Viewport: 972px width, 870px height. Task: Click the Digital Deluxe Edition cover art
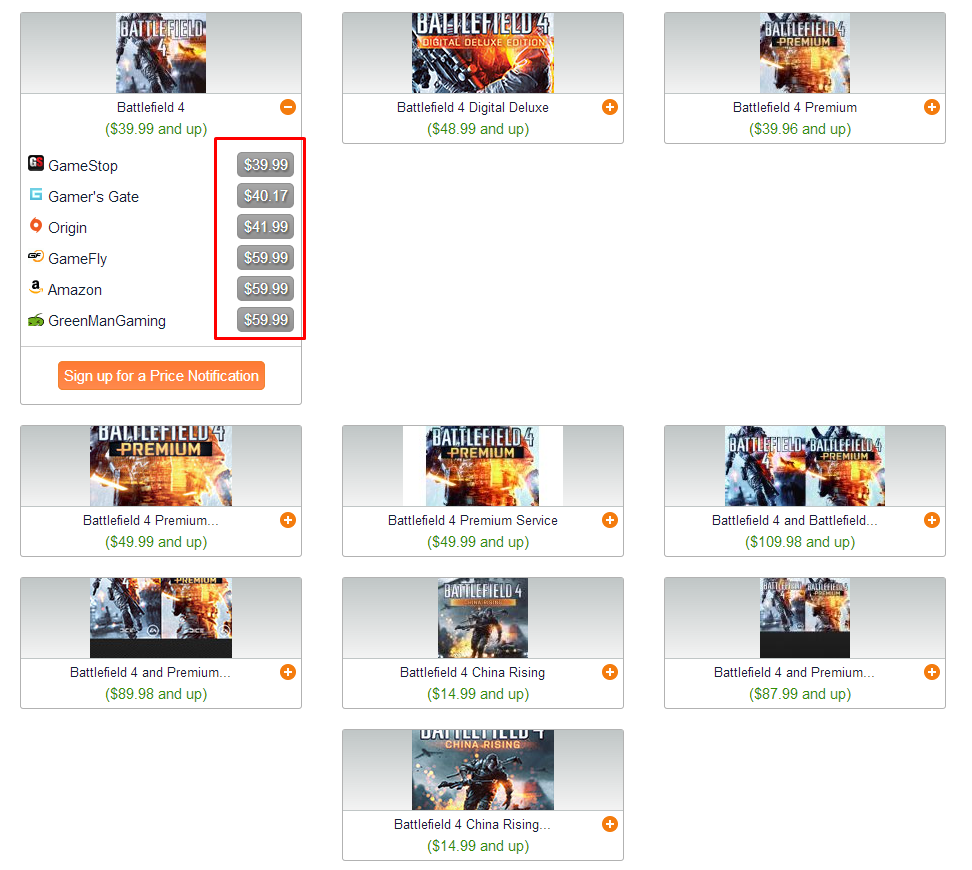pyautogui.click(x=483, y=53)
